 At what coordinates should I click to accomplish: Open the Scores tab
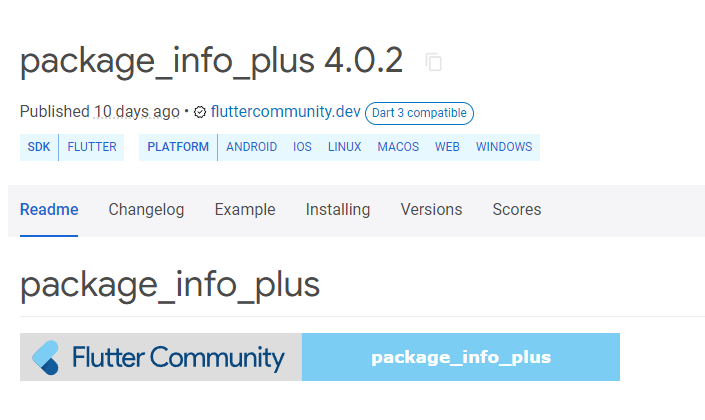[517, 210]
